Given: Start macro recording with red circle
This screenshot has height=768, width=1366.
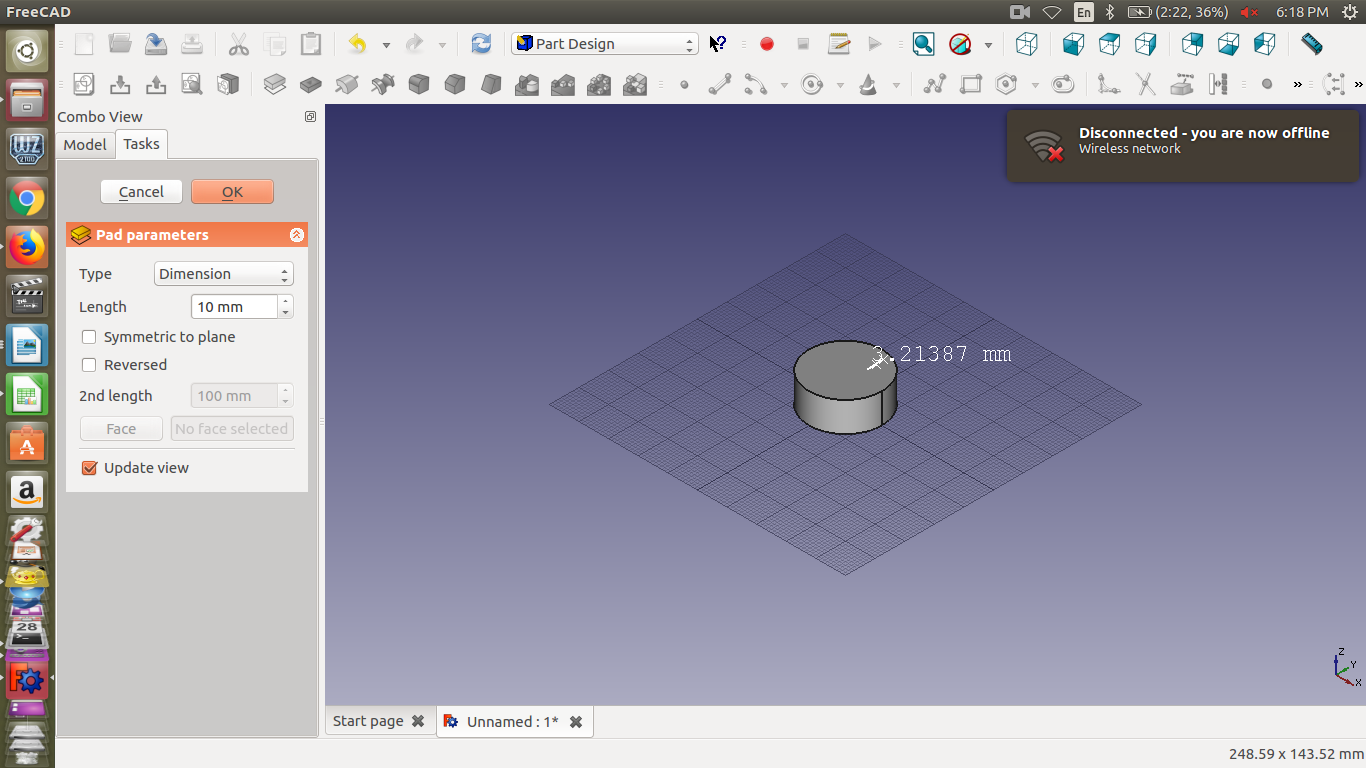Looking at the screenshot, I should [x=767, y=44].
